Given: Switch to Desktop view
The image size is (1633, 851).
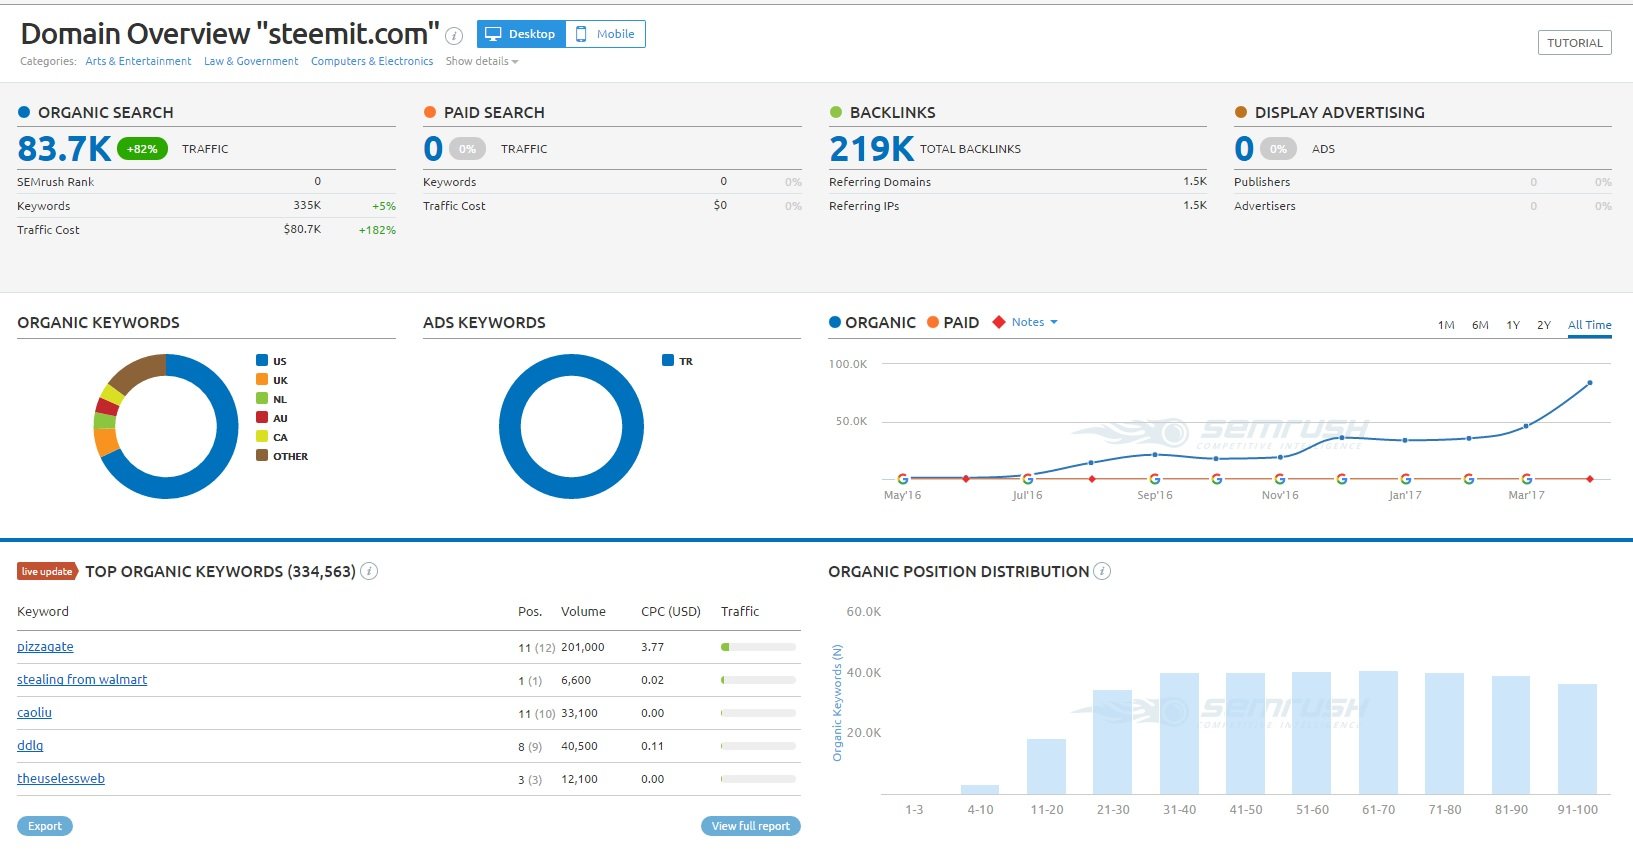Looking at the screenshot, I should coord(521,34).
